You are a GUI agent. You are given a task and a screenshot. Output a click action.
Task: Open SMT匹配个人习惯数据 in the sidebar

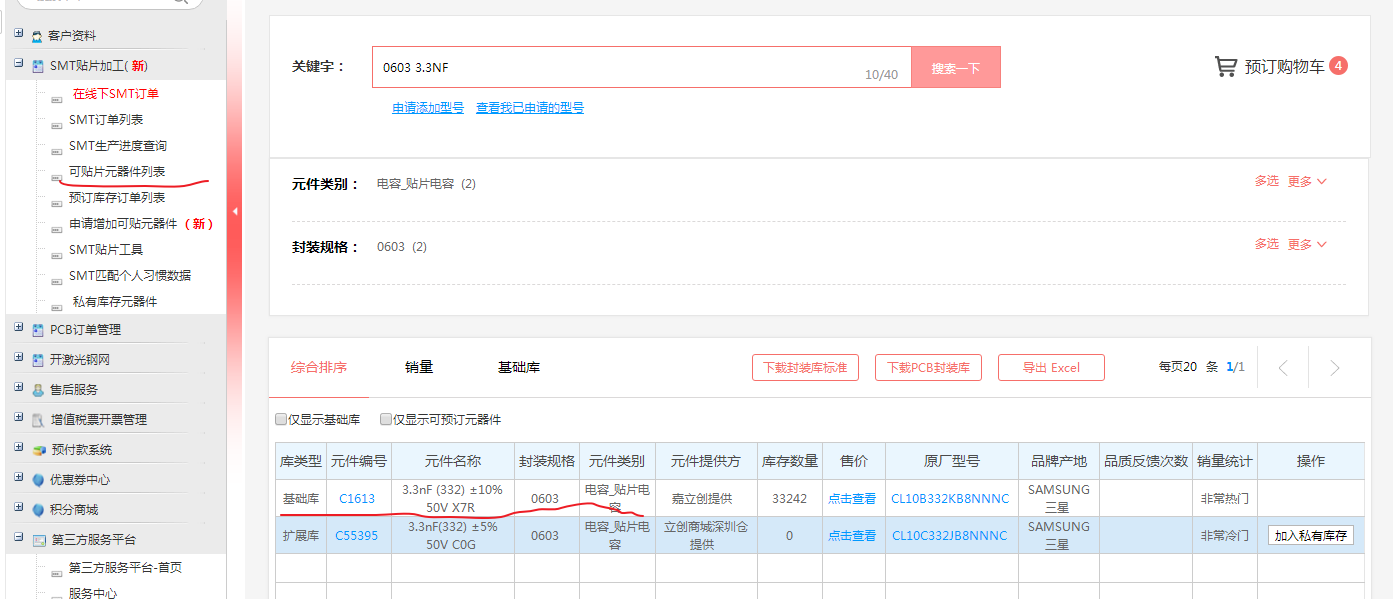(130, 276)
